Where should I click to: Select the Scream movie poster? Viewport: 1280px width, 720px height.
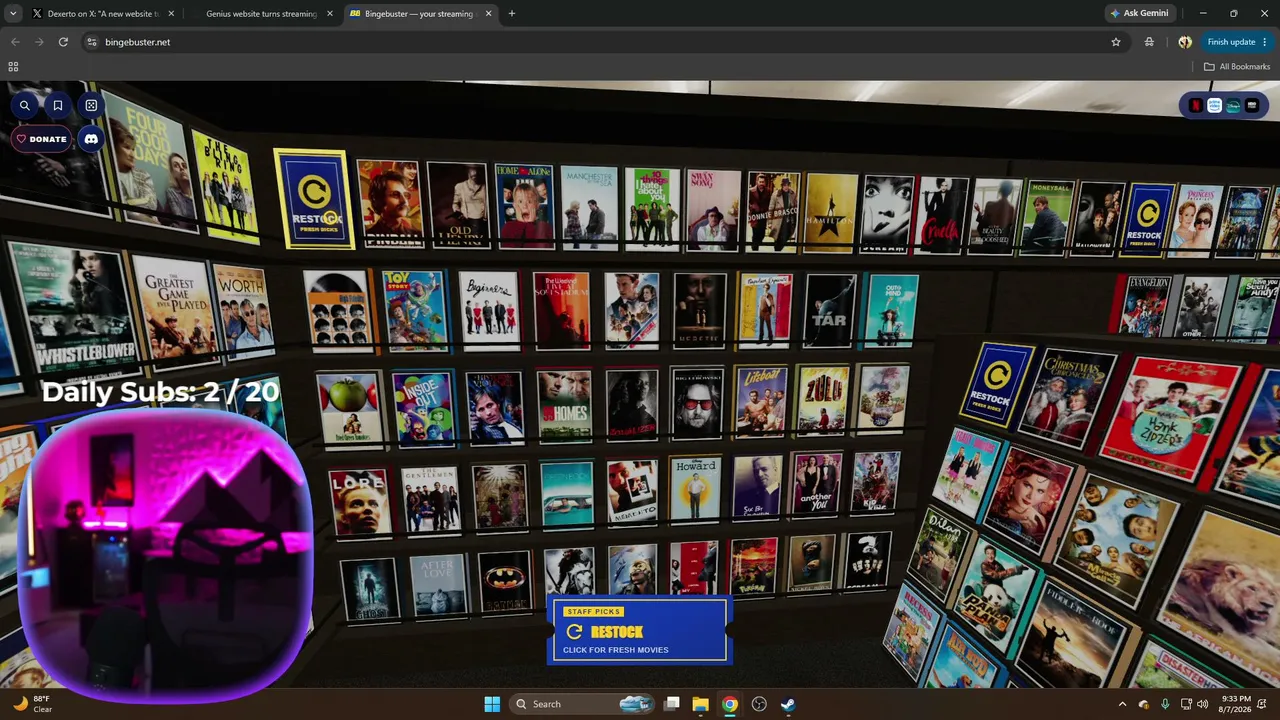pyautogui.click(x=888, y=214)
